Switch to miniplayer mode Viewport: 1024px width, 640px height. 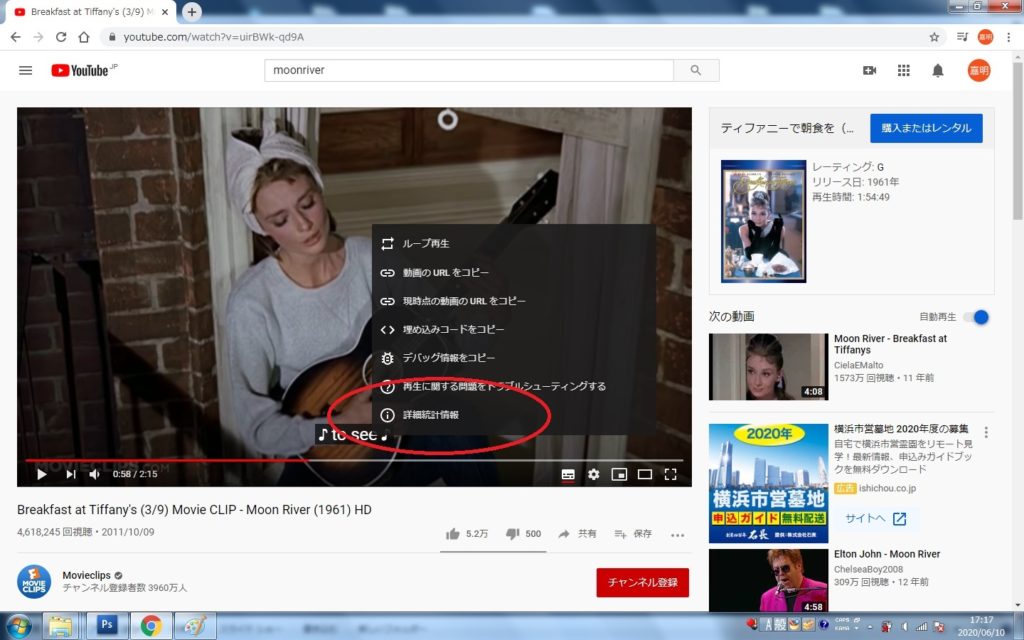point(619,474)
